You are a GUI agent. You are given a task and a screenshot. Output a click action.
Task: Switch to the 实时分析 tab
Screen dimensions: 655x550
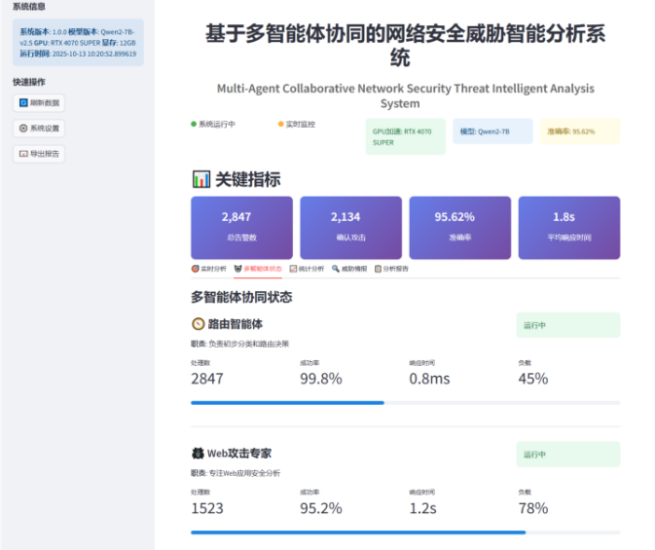coord(209,268)
